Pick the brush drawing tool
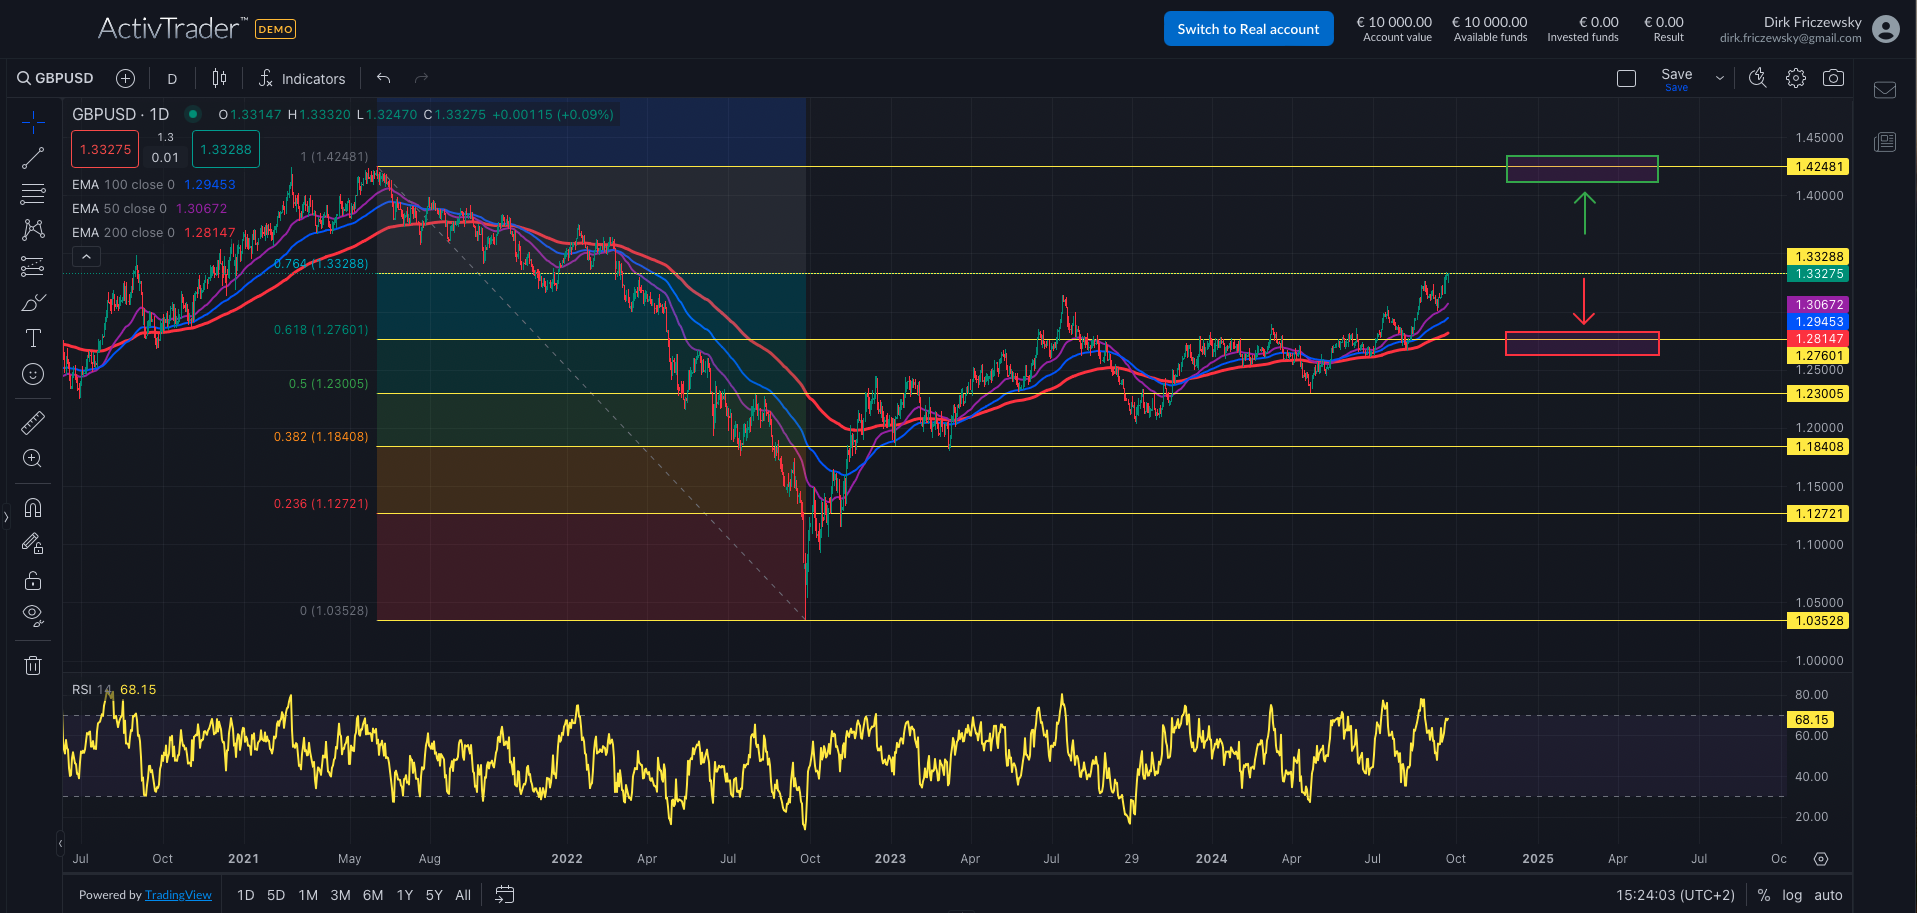 33,302
